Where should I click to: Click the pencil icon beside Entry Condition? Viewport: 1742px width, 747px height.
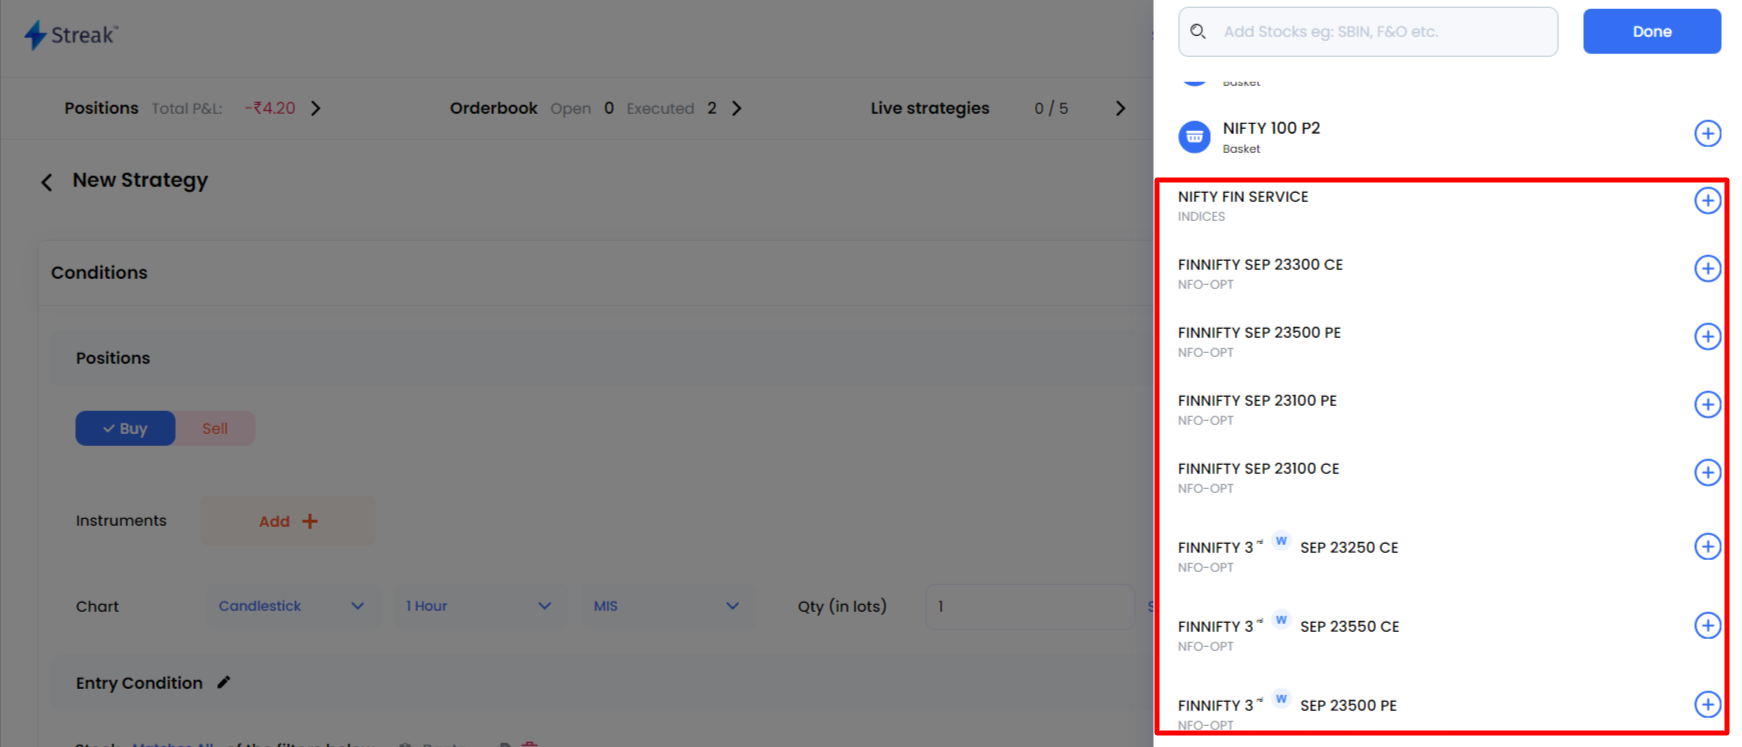click(x=224, y=682)
